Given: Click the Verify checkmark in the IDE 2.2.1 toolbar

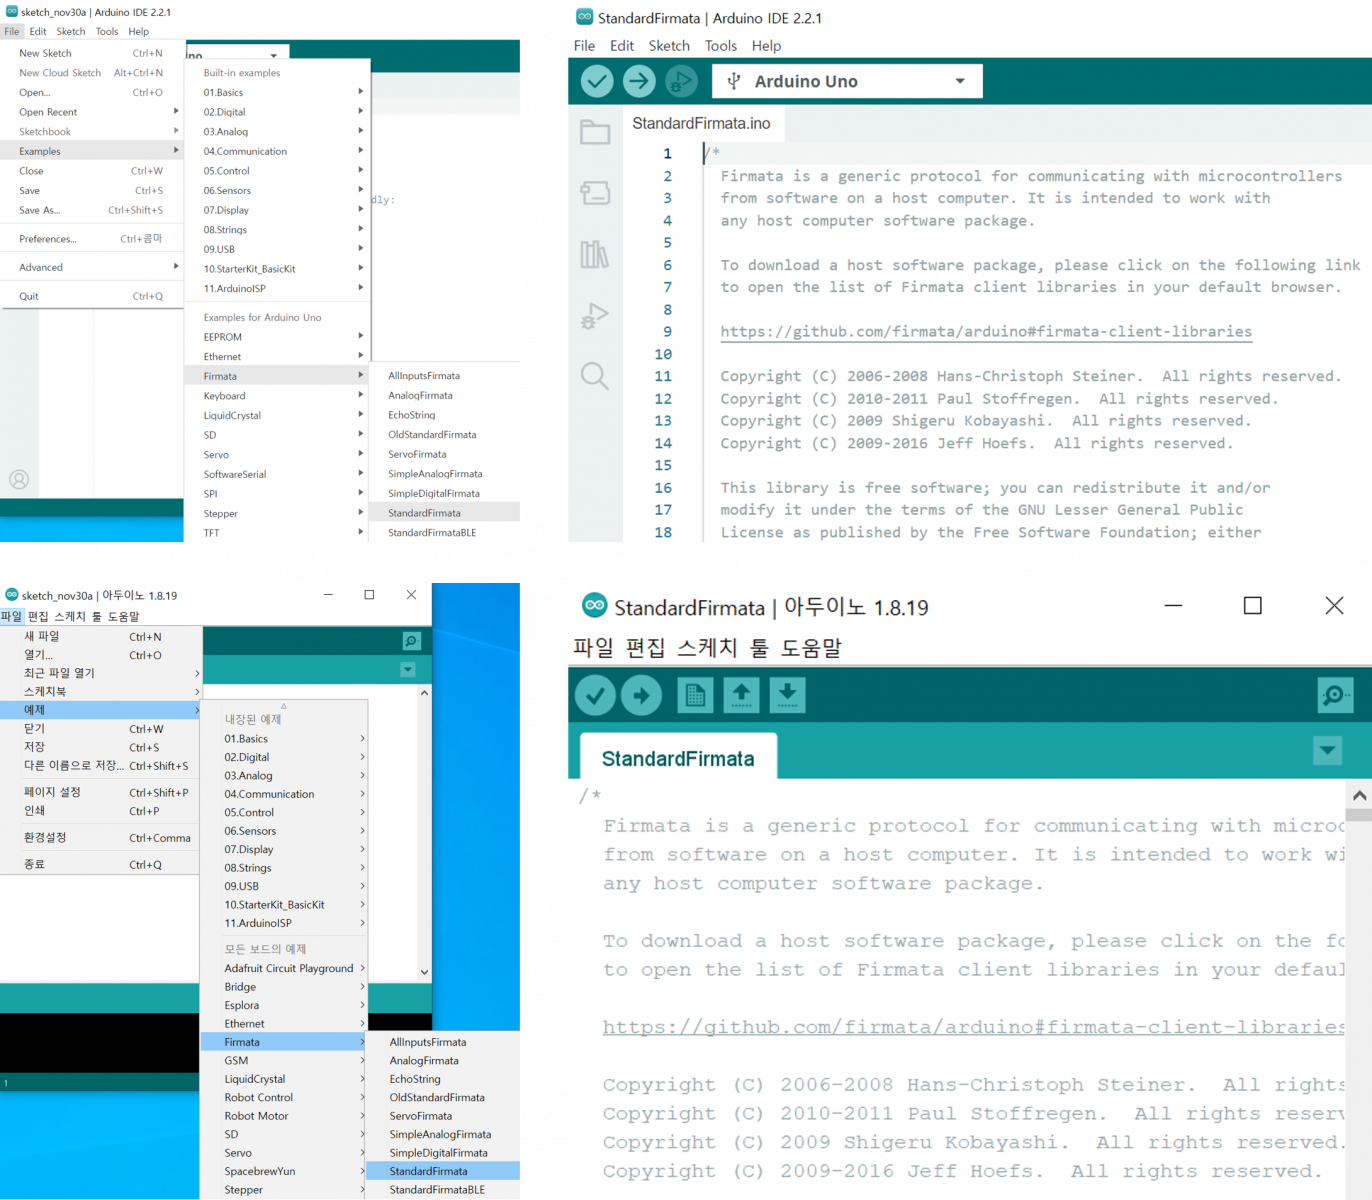Looking at the screenshot, I should (597, 81).
